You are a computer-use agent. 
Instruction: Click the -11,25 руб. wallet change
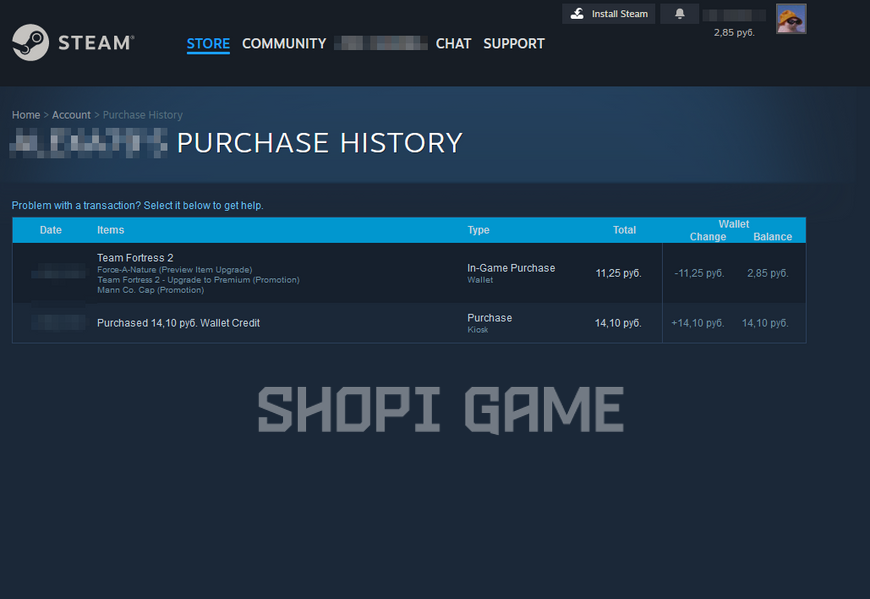pyautogui.click(x=699, y=273)
